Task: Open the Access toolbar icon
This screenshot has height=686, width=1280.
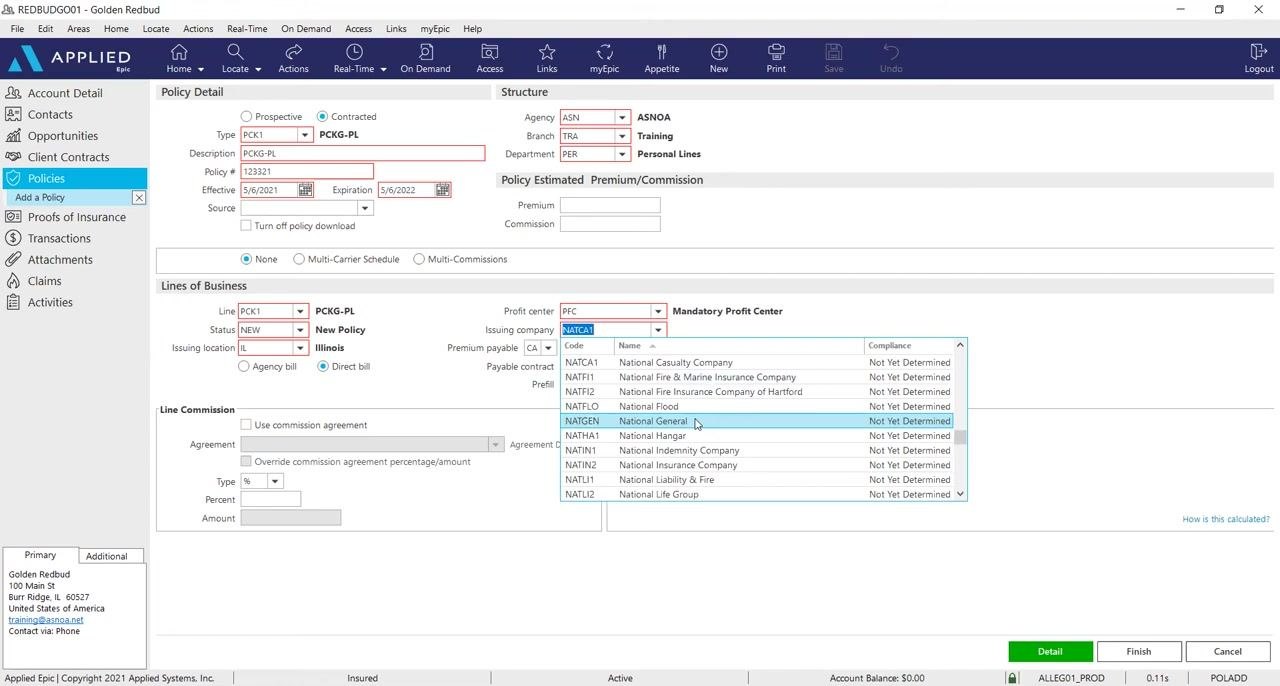Action: pos(490,58)
